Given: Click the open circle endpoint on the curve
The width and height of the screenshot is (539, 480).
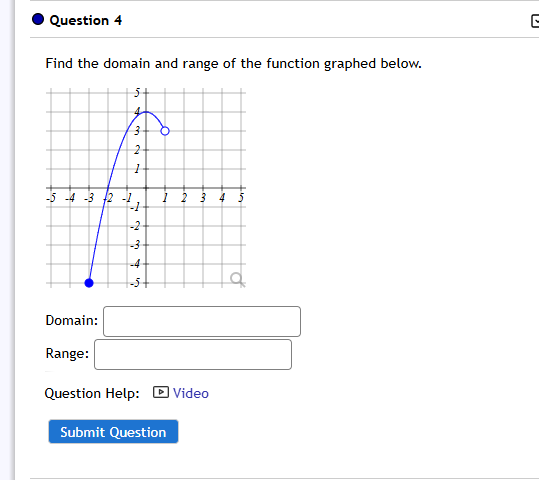Looking at the screenshot, I should (x=165, y=131).
